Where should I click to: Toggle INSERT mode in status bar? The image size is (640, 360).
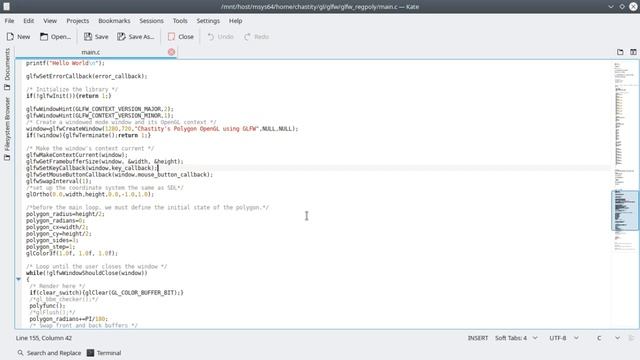[x=478, y=338]
